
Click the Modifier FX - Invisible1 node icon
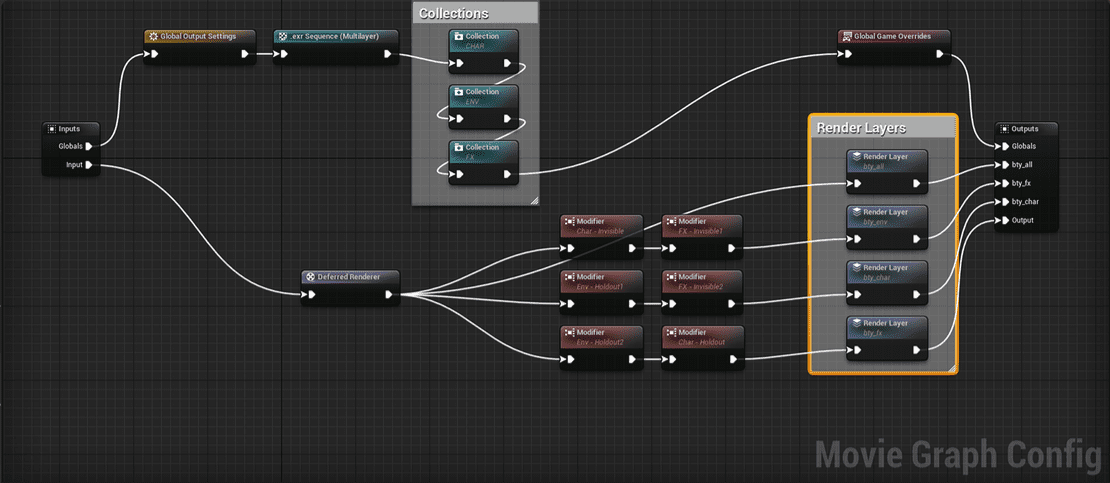[671, 222]
